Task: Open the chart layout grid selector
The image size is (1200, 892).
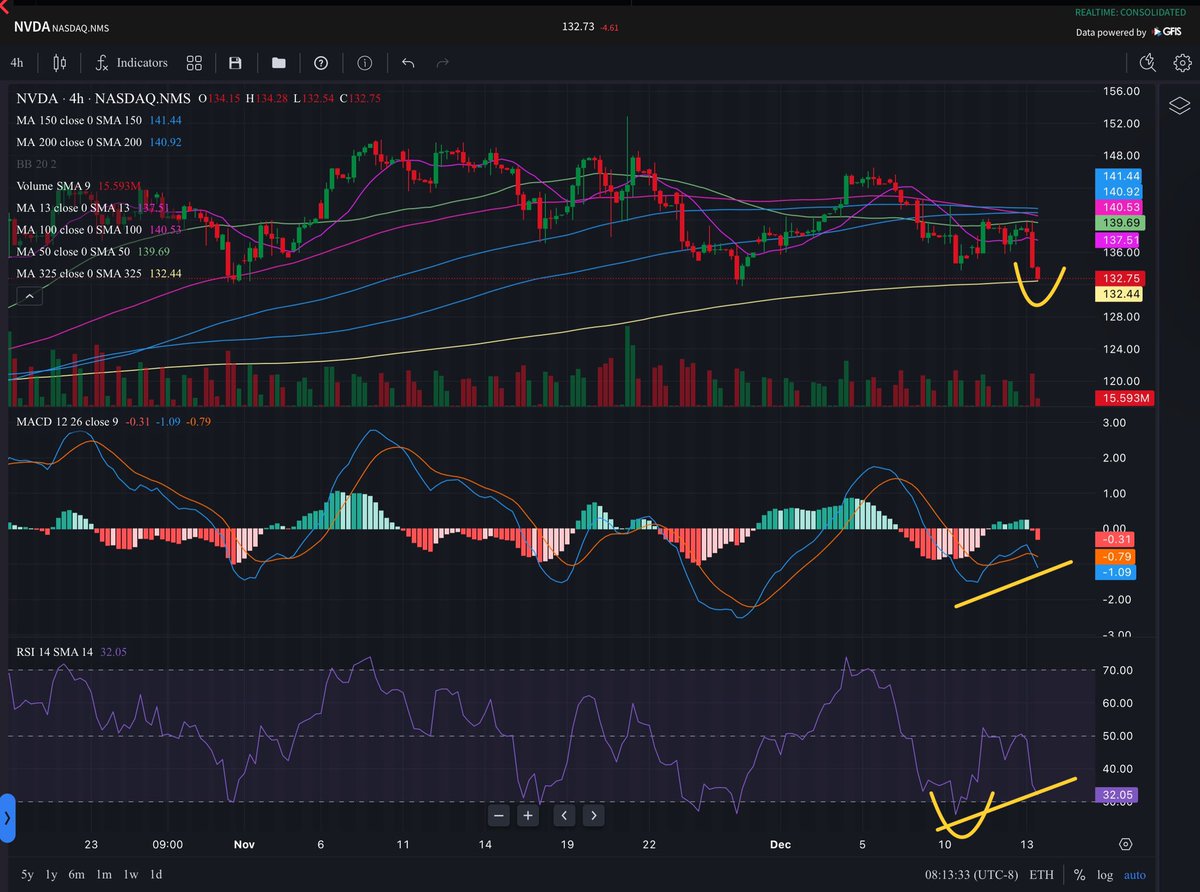Action: tap(194, 63)
